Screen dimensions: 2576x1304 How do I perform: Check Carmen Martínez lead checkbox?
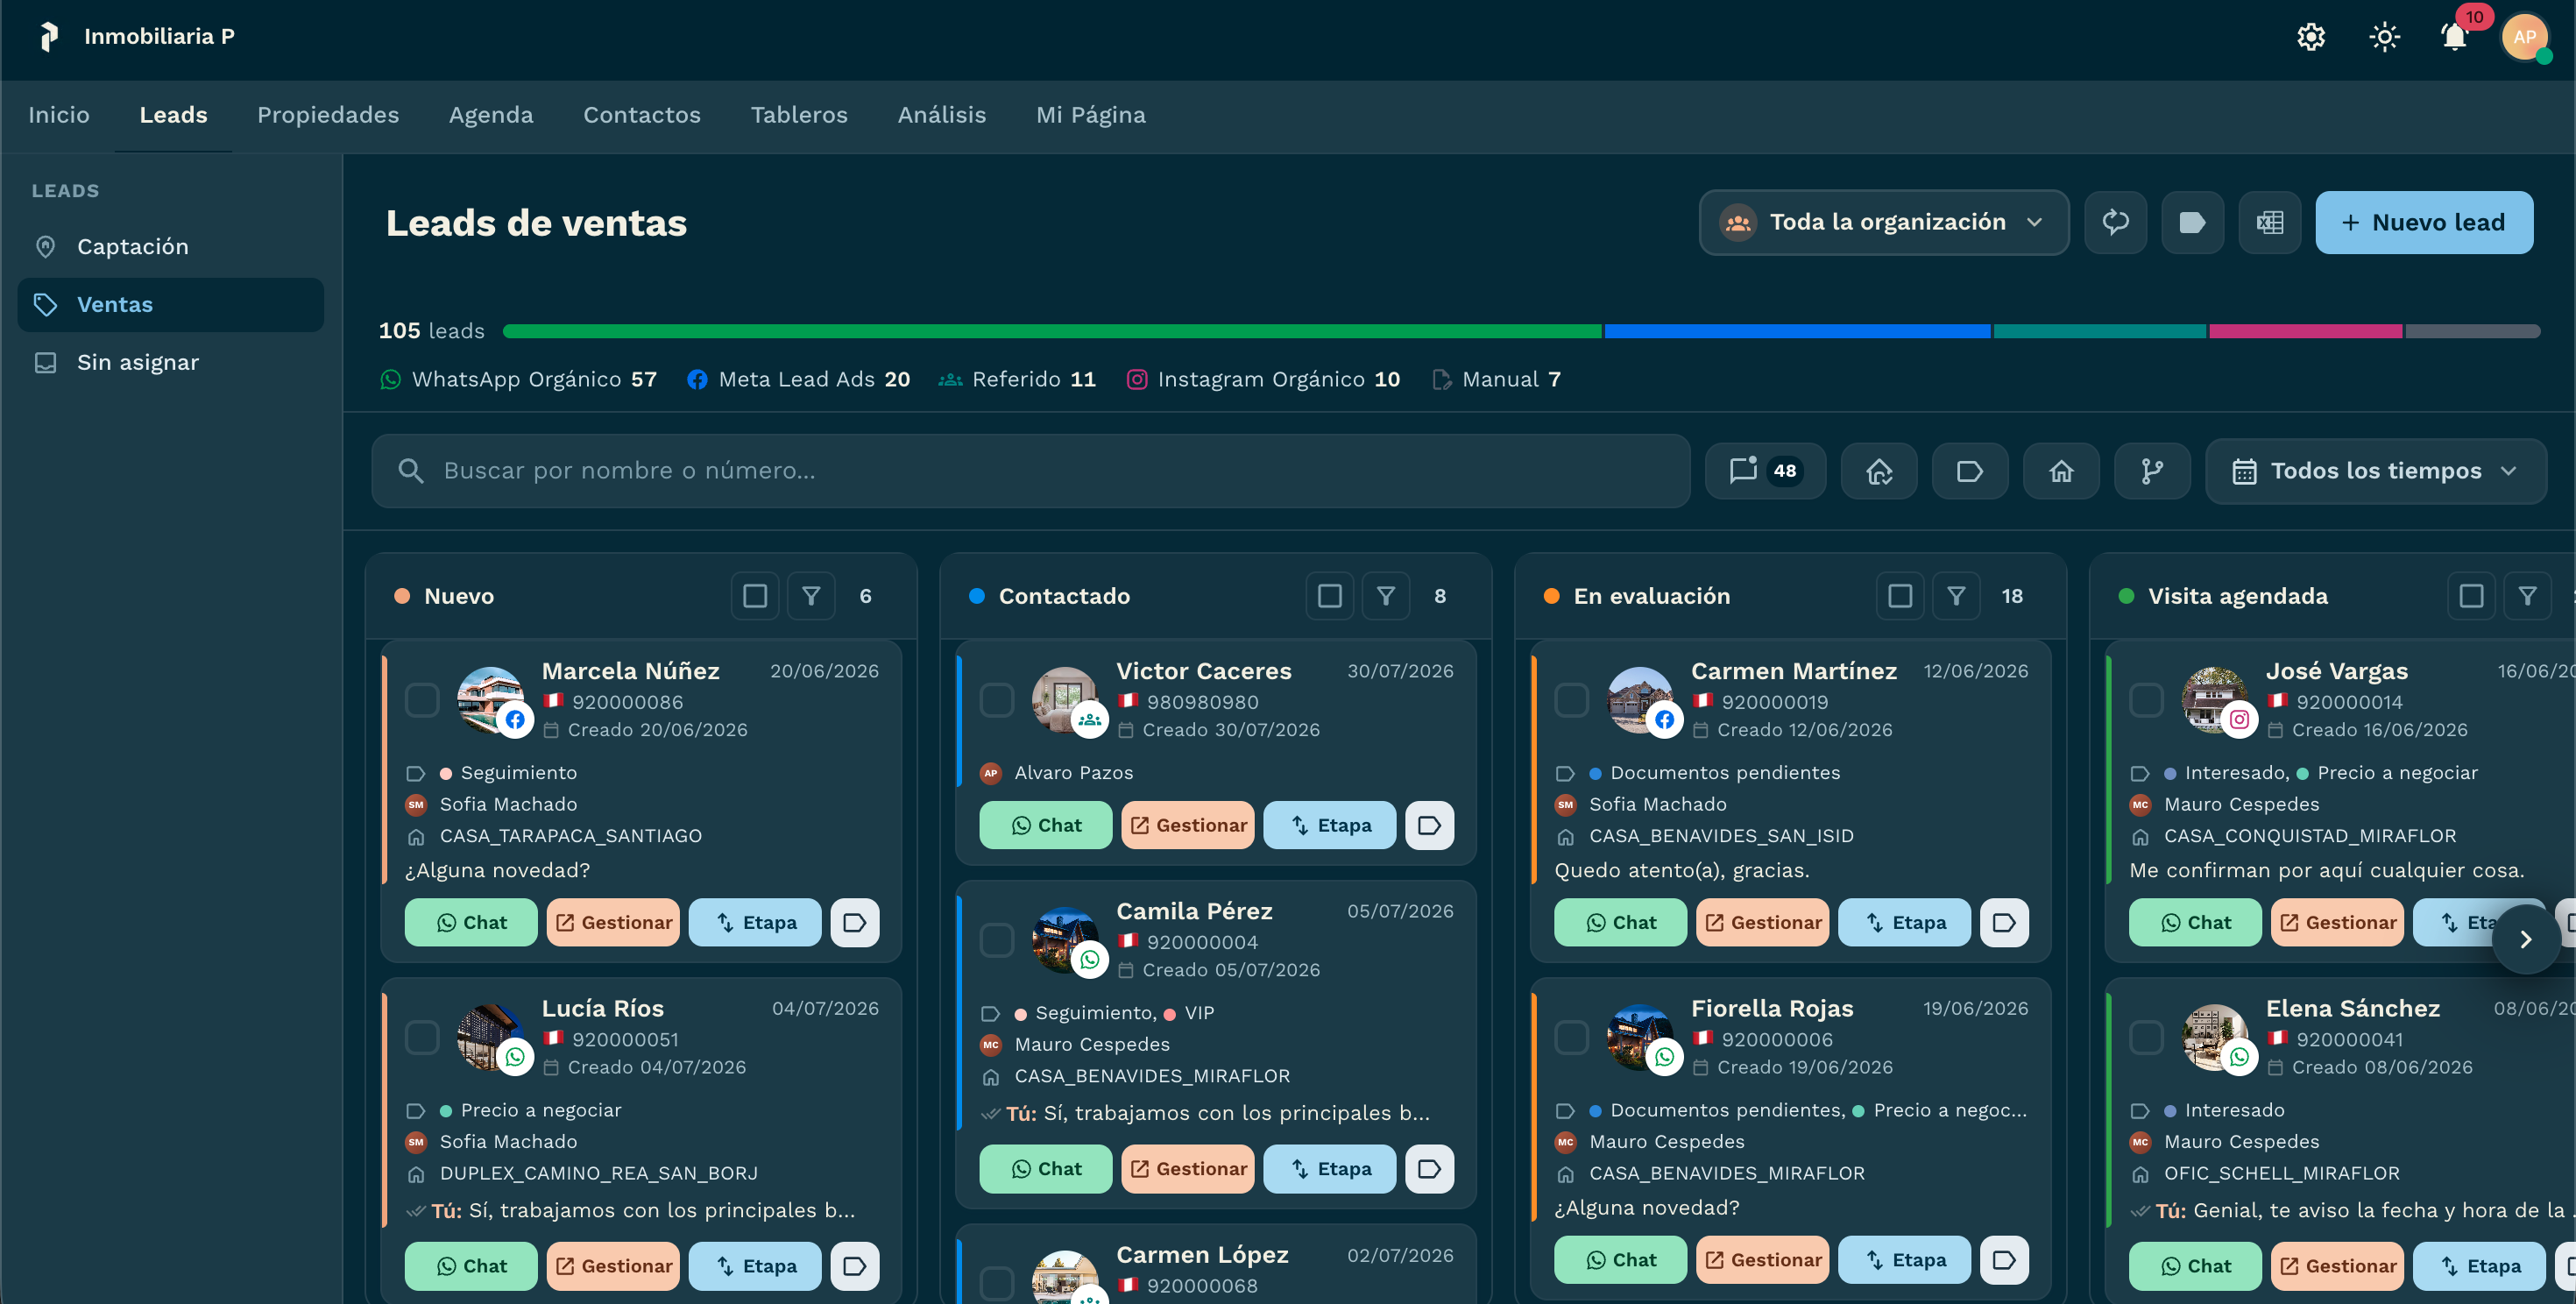(1571, 700)
